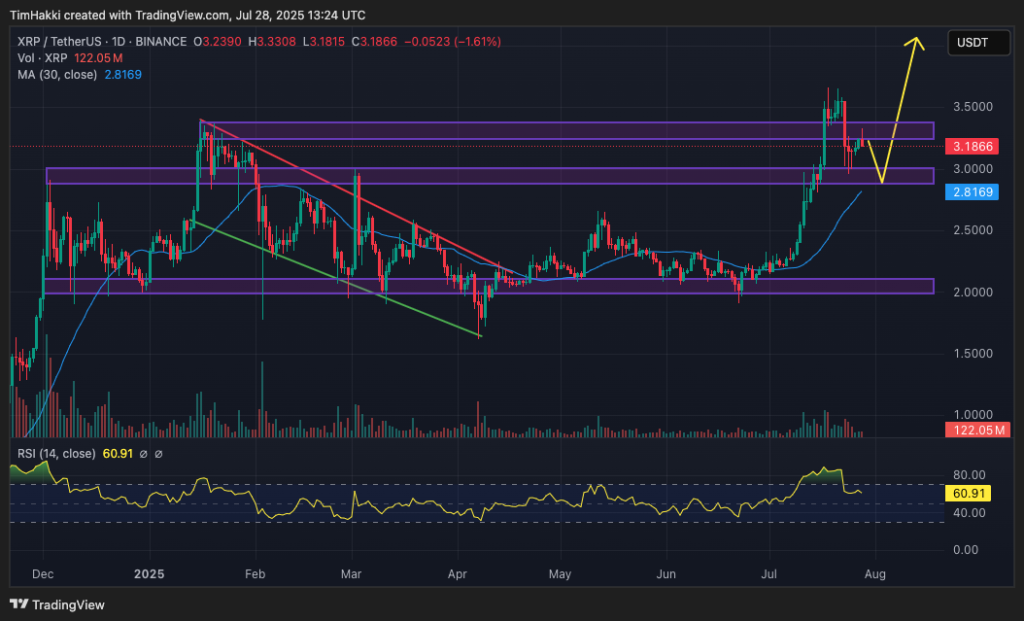Click the 3.5000 price axis label

pyautogui.click(x=976, y=106)
